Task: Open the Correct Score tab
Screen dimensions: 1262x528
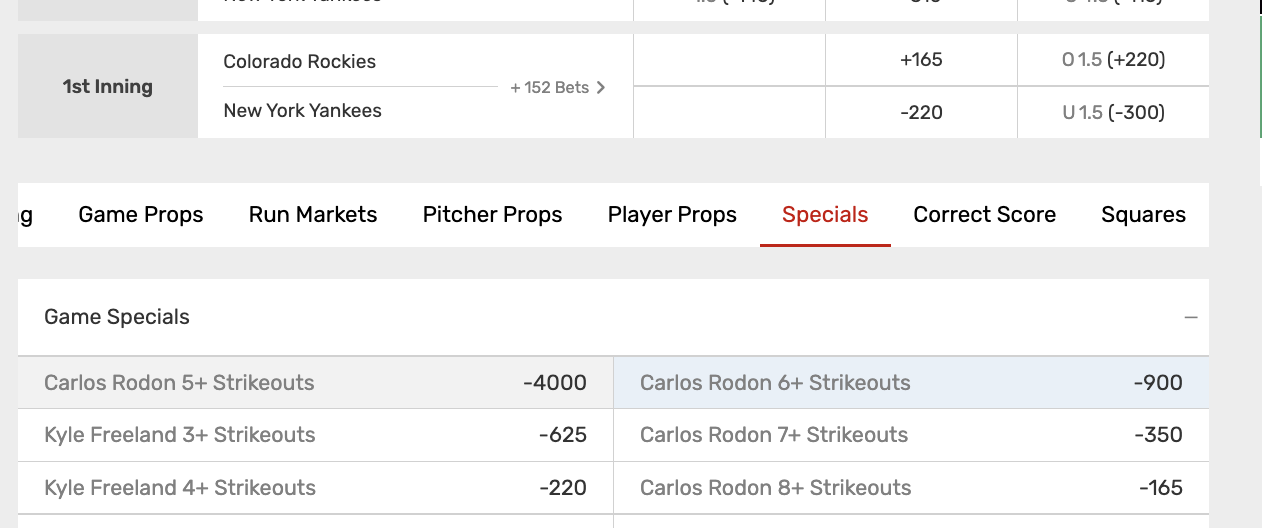Action: [x=984, y=215]
